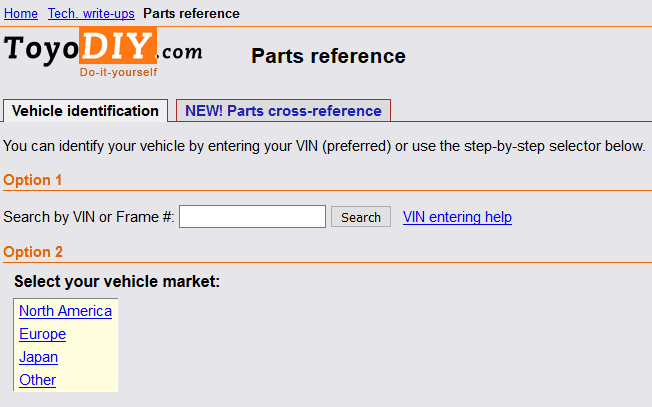Focus the VIN or Frame number field
Viewport: 652px width, 407px height.
(252, 217)
